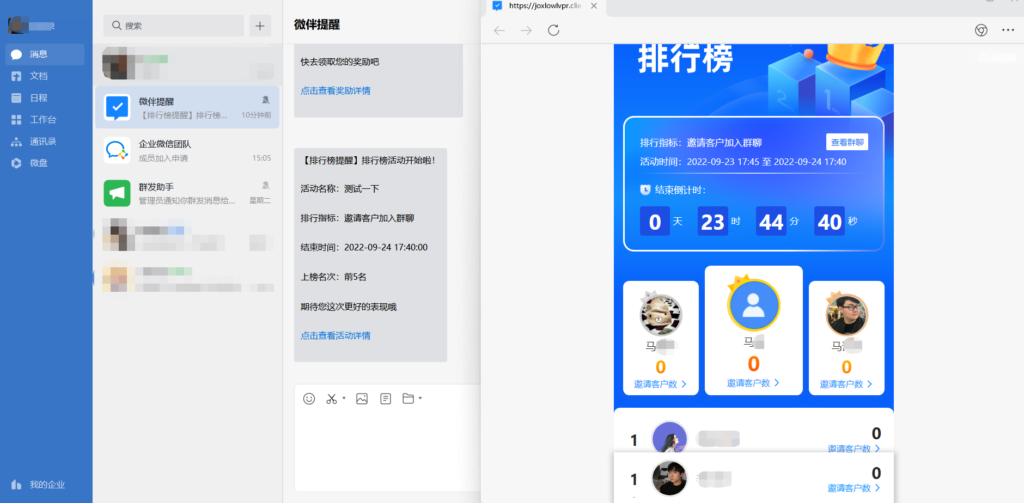The width and height of the screenshot is (1024, 503).
Task: Click the scissors screenshot tool icon
Action: coord(333,399)
